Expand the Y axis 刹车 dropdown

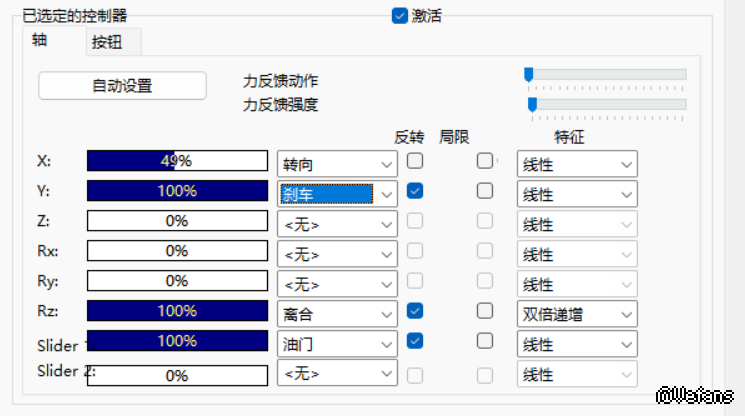(337, 194)
